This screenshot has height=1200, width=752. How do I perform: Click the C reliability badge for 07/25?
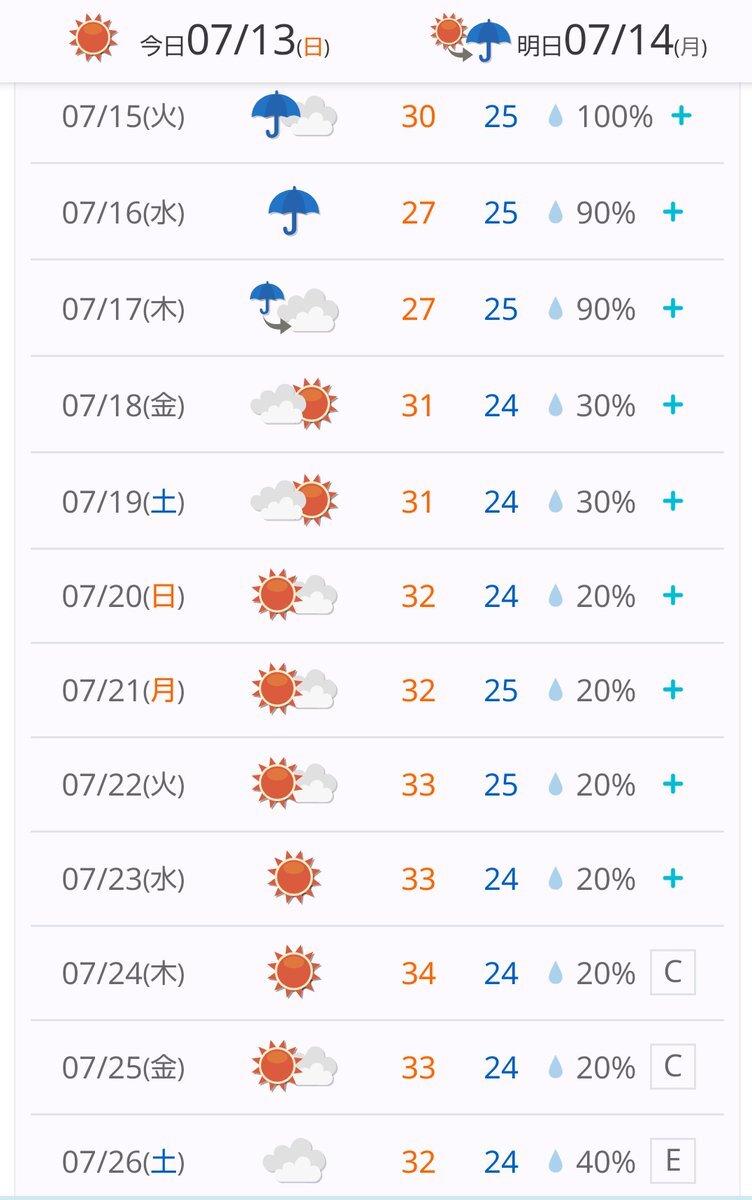(x=673, y=1066)
